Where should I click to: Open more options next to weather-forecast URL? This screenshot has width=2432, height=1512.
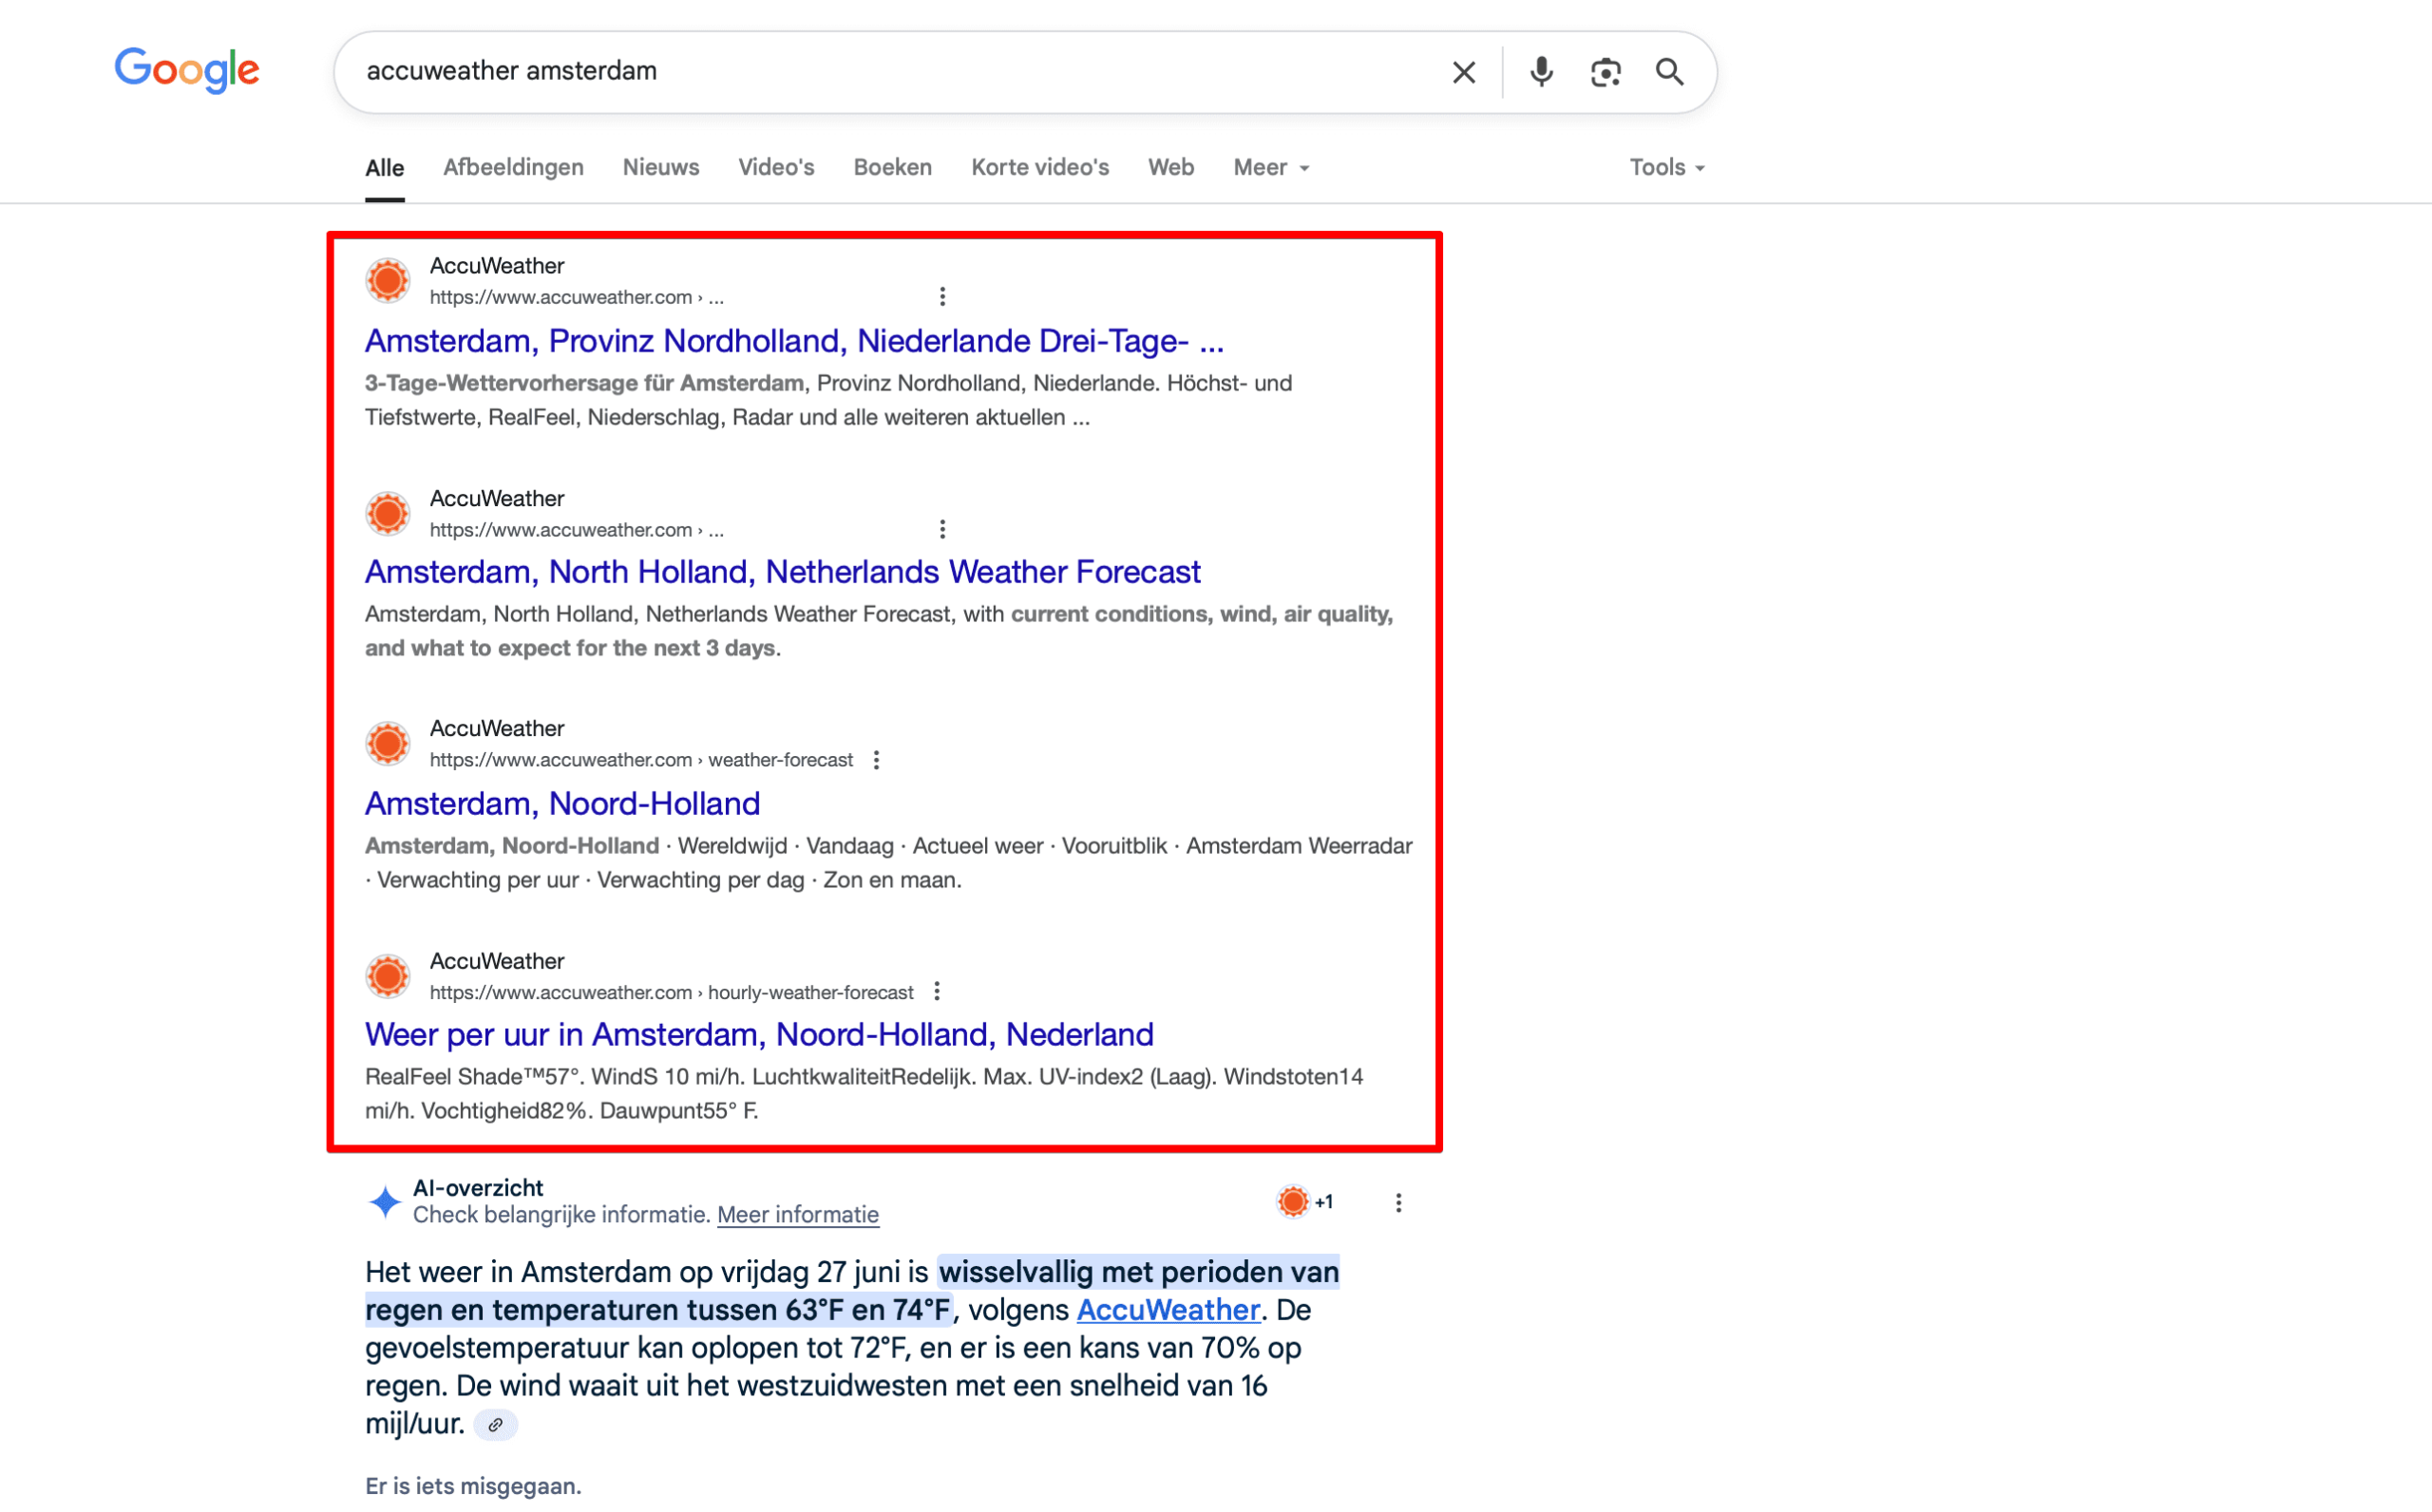pos(876,760)
